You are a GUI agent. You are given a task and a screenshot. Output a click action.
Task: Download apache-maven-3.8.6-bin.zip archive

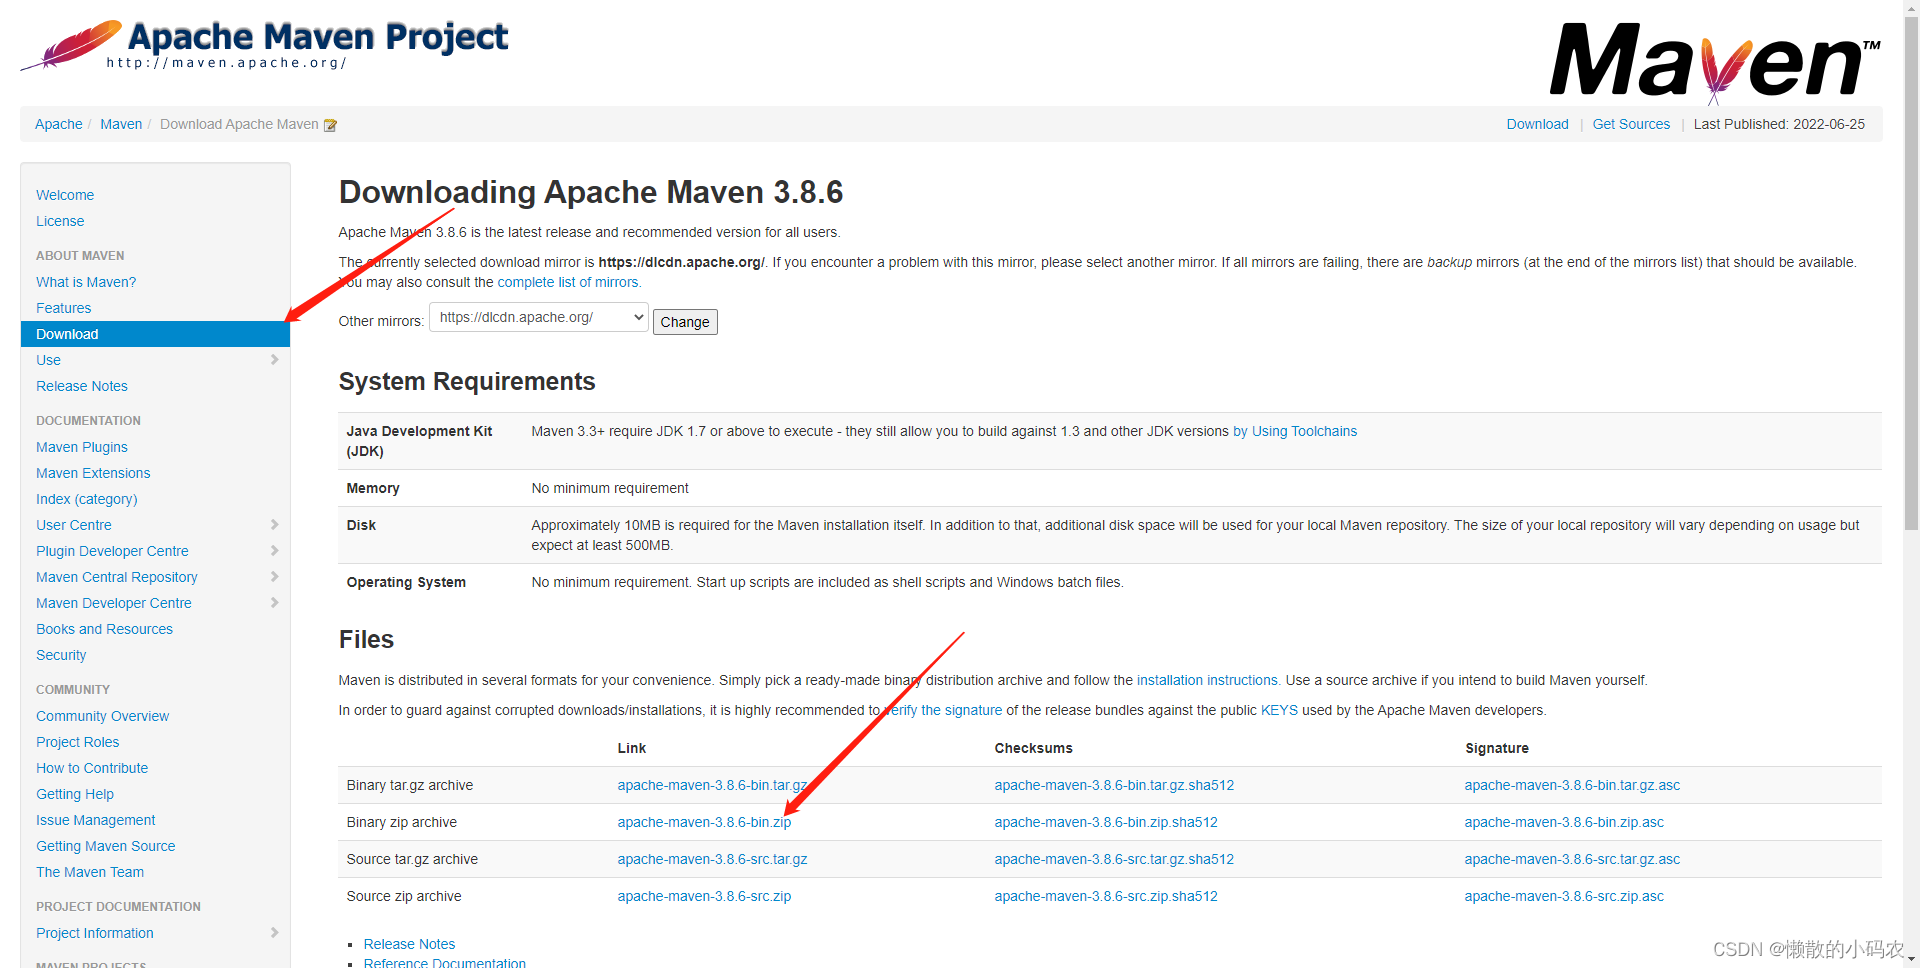pos(703,822)
